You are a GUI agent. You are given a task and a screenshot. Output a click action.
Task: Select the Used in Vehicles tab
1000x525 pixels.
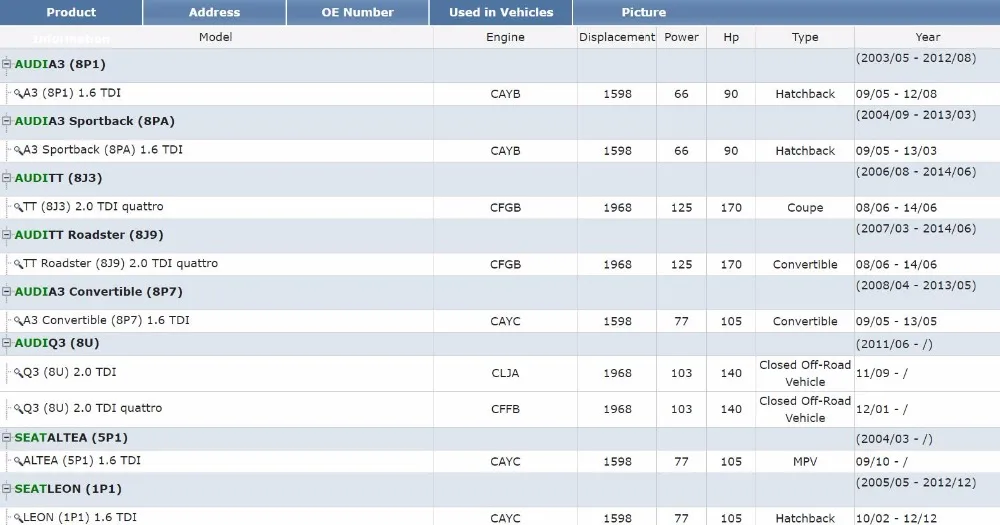[x=501, y=12]
